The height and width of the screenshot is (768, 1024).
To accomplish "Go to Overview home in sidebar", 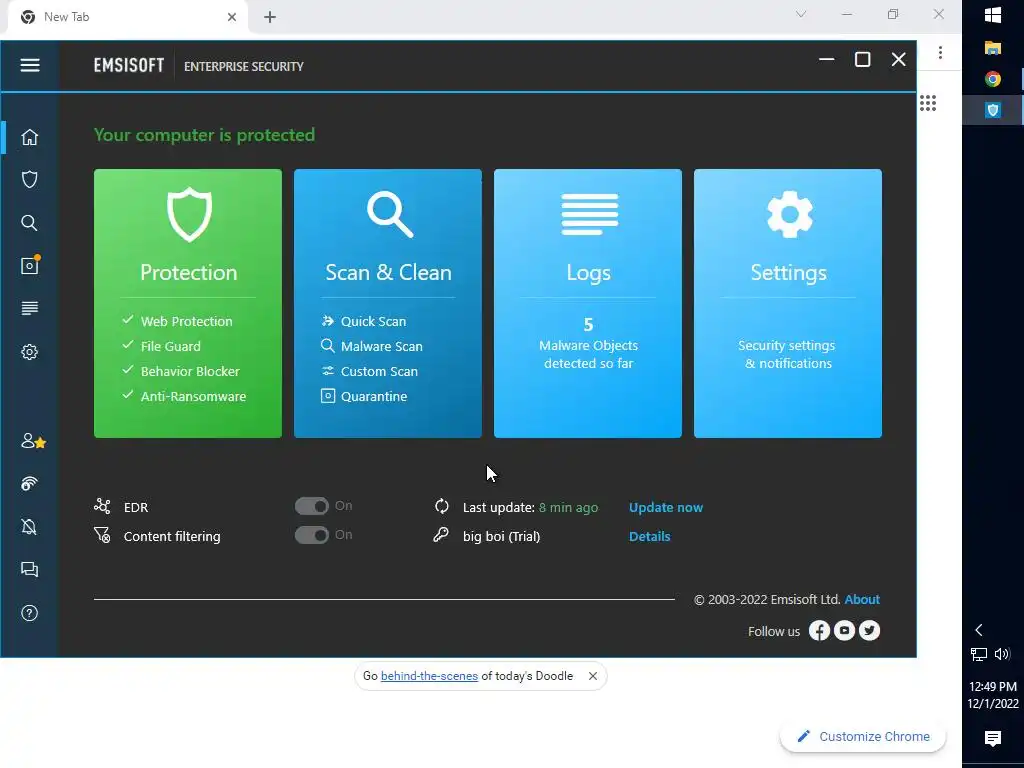I will tap(29, 137).
